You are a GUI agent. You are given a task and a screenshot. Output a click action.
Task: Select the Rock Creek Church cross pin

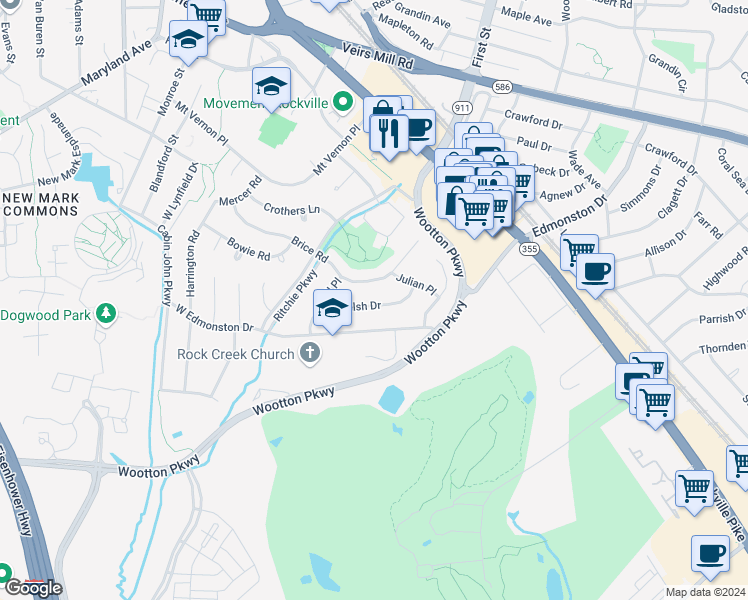tap(310, 353)
